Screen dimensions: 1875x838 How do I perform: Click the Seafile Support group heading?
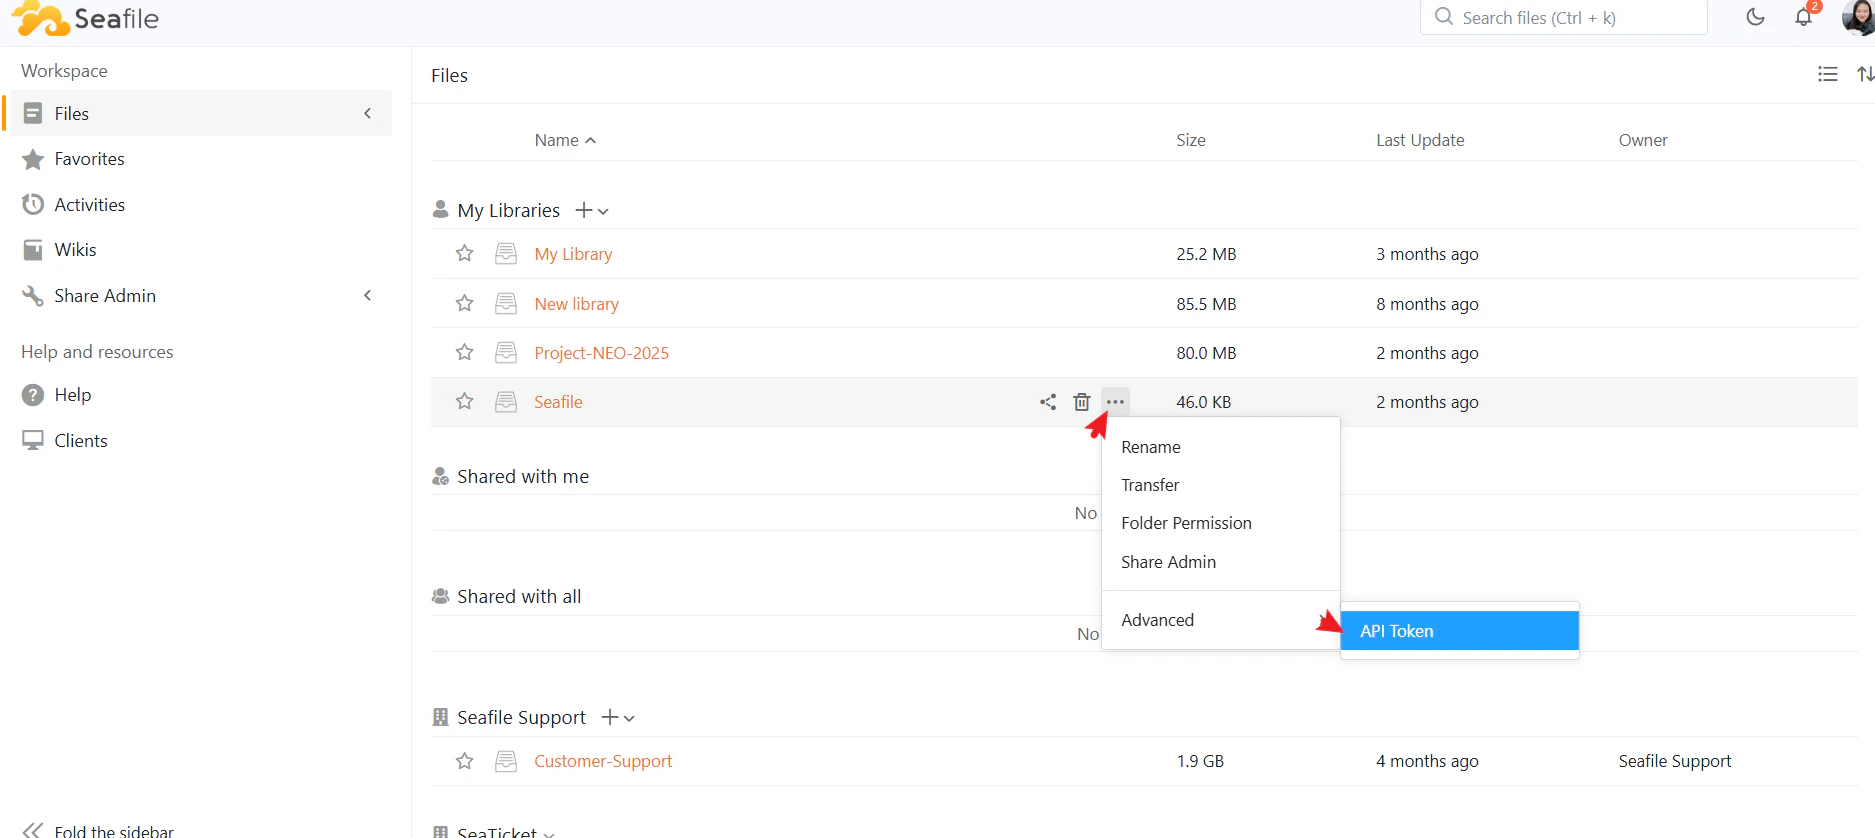point(521,717)
